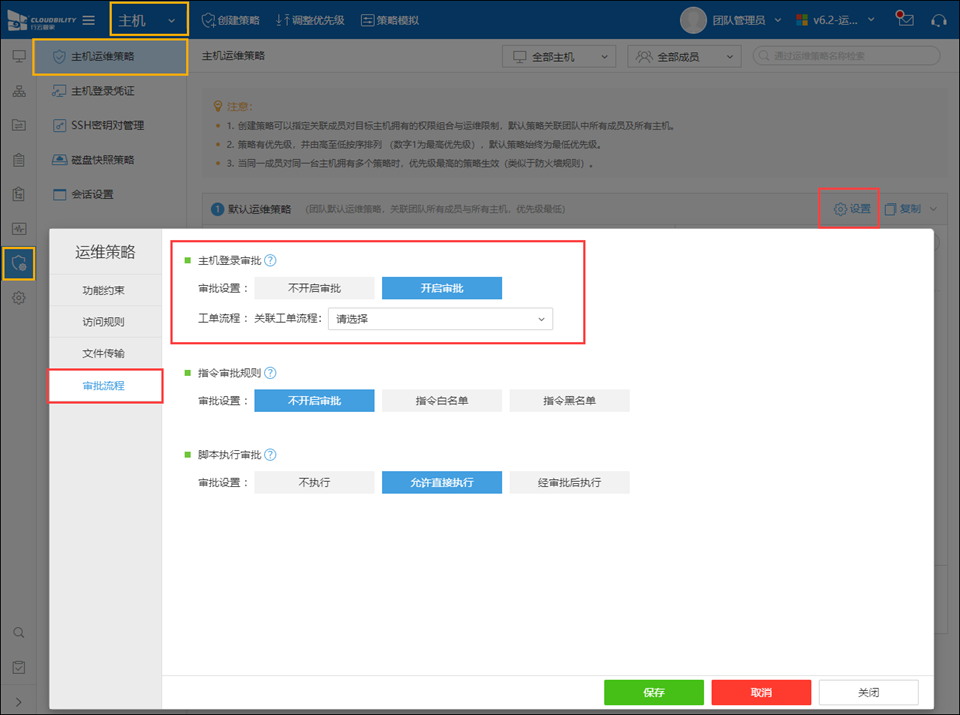Screen dimensions: 960x715
Task: Open SSH密钥对管理 in the side menu
Action: tap(108, 125)
